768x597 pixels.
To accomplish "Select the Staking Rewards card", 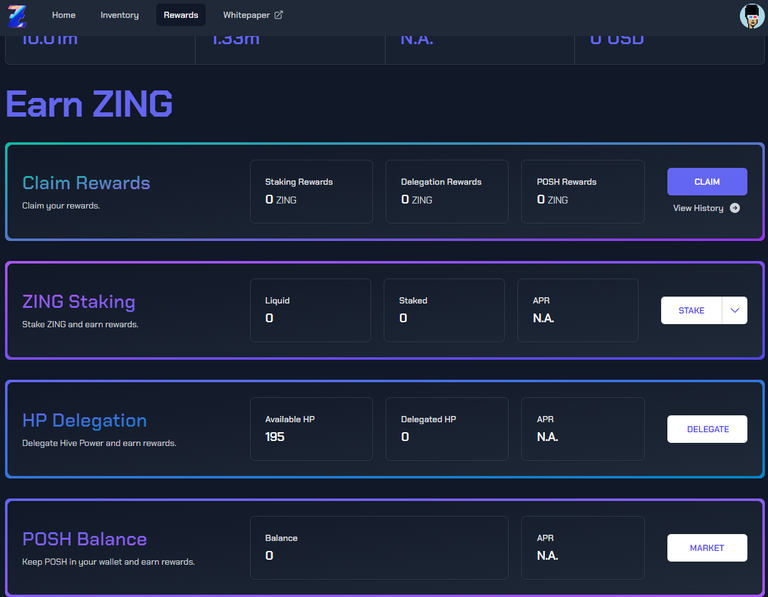I will pos(311,191).
